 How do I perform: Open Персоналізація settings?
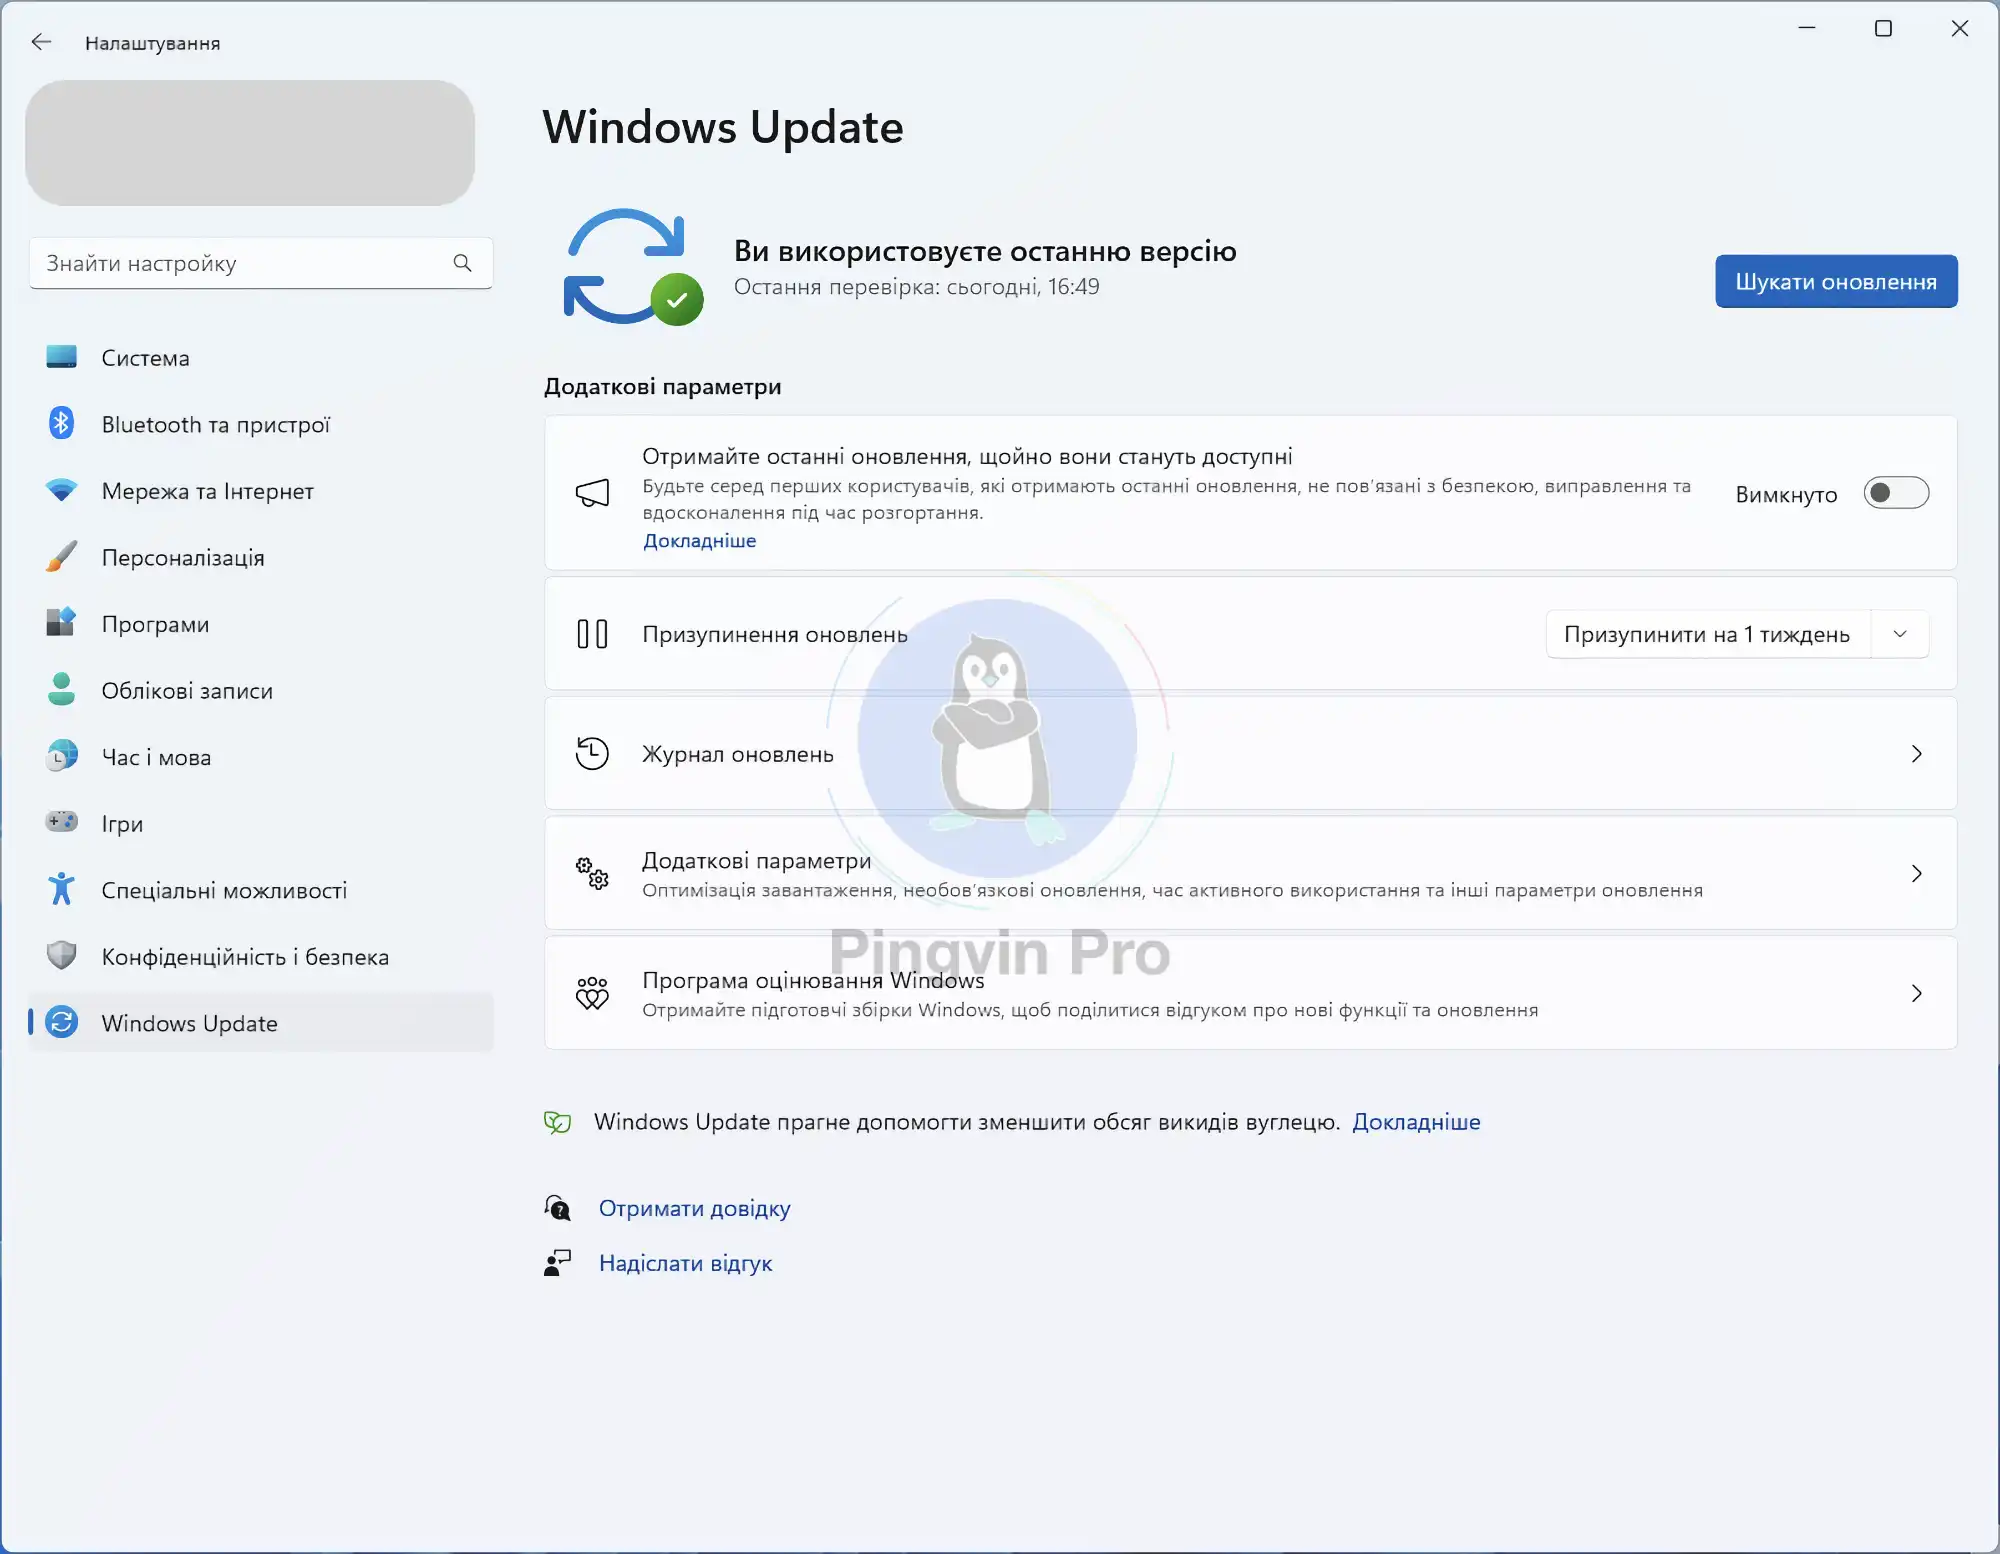261,557
